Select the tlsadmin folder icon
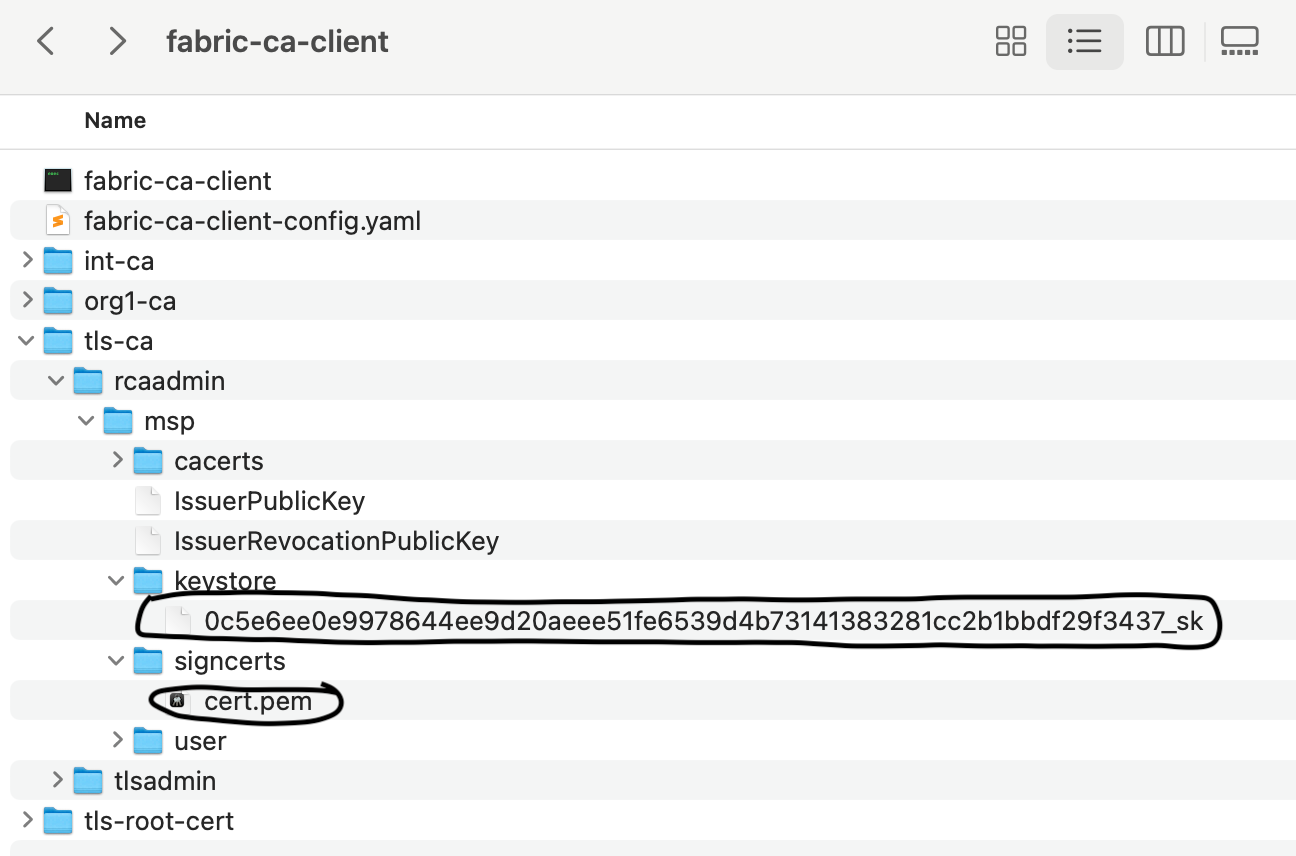The image size is (1296, 856). pos(89,781)
